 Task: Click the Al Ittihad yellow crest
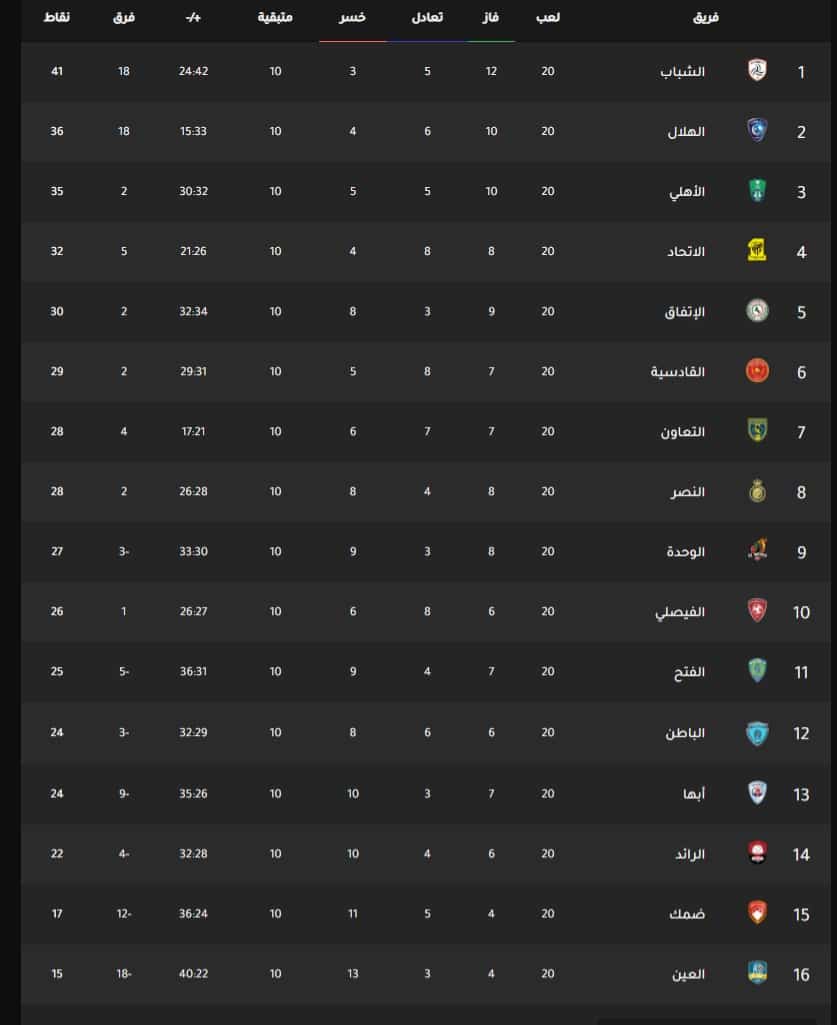(x=757, y=250)
